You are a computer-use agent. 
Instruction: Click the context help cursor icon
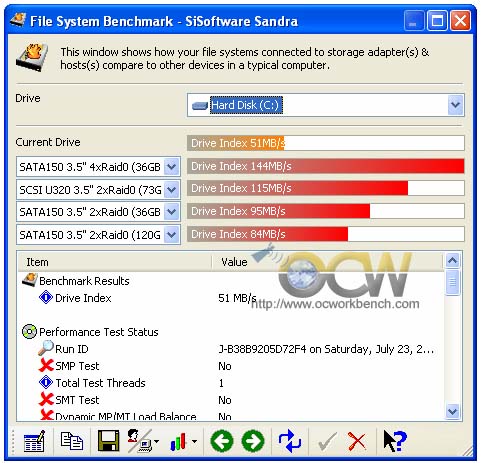click(395, 441)
